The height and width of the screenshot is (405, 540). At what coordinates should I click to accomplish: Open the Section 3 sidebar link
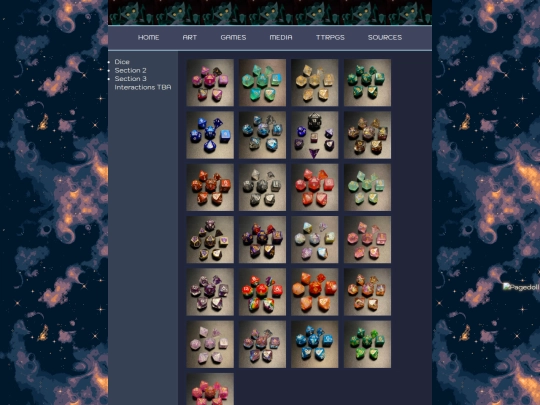131,79
